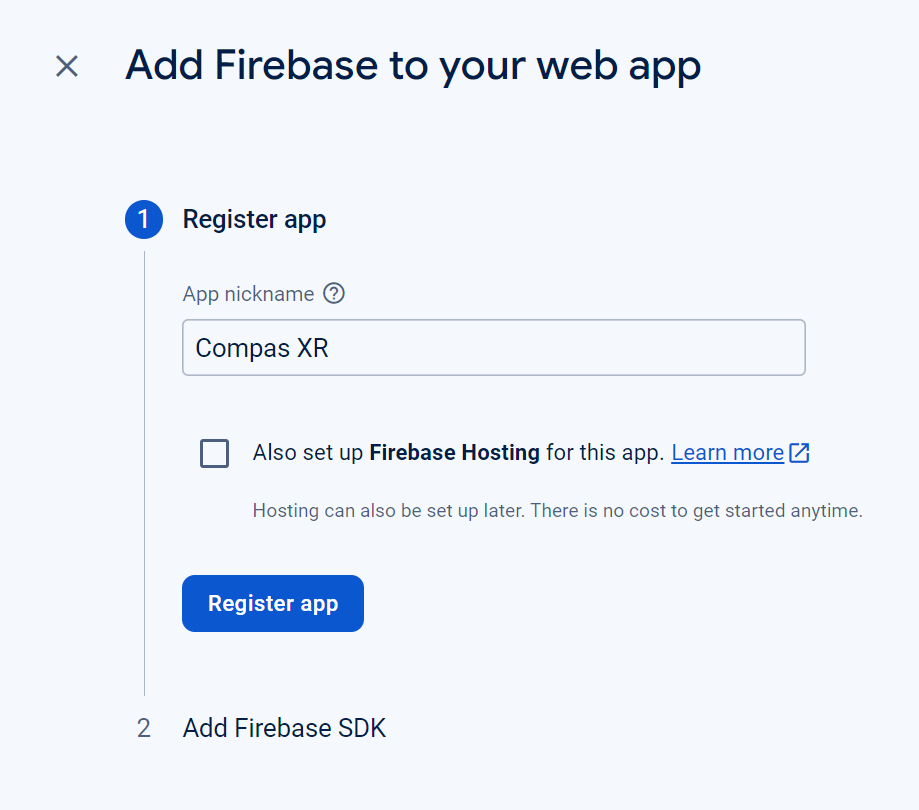
Task: Open the Register app section header
Action: coord(254,219)
